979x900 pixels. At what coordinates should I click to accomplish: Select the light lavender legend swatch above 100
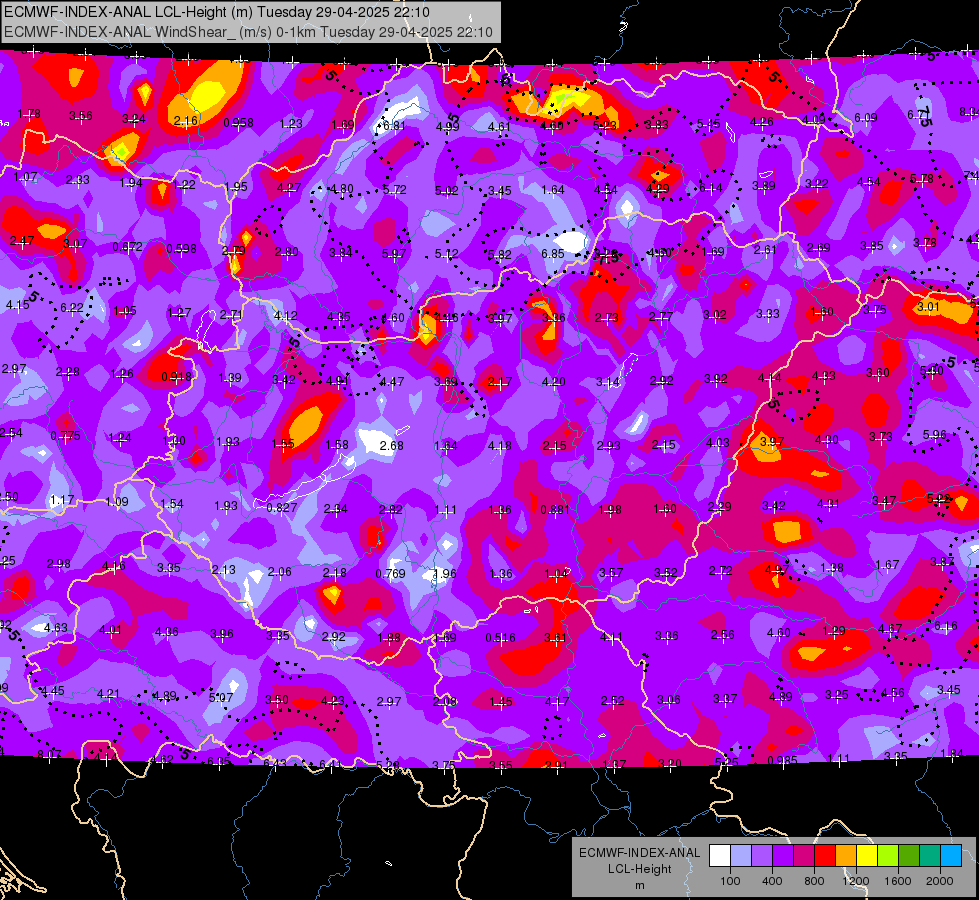(x=740, y=855)
